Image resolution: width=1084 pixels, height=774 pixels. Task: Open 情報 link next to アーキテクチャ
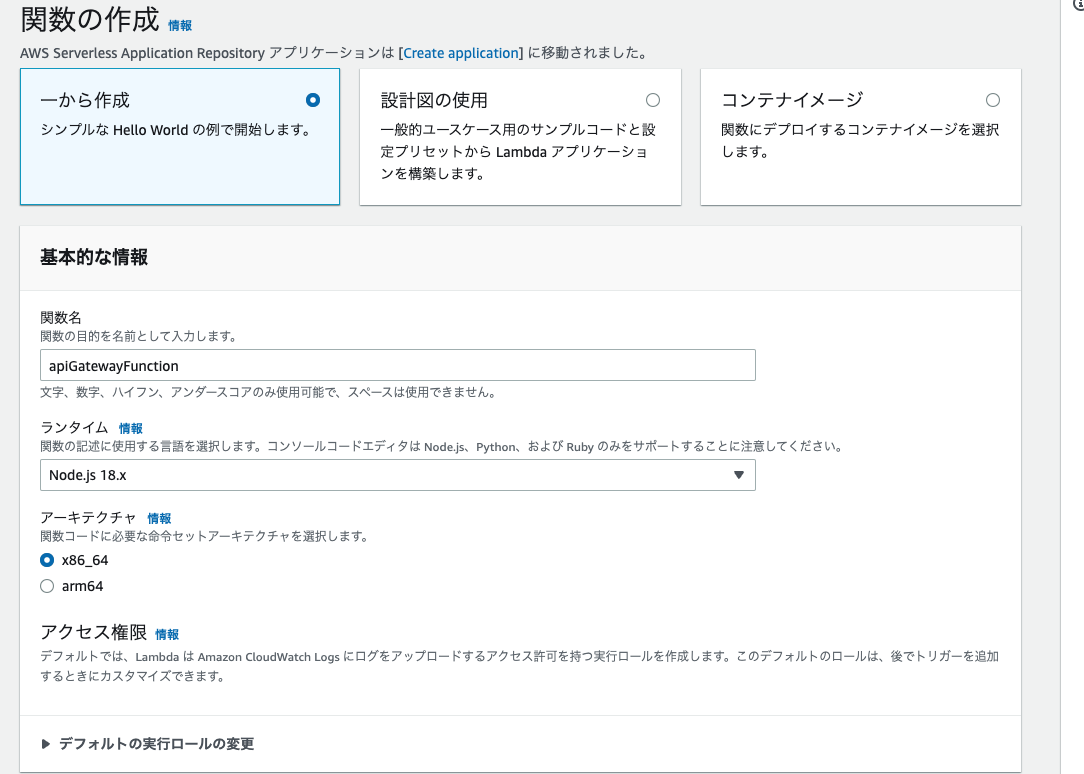click(159, 518)
